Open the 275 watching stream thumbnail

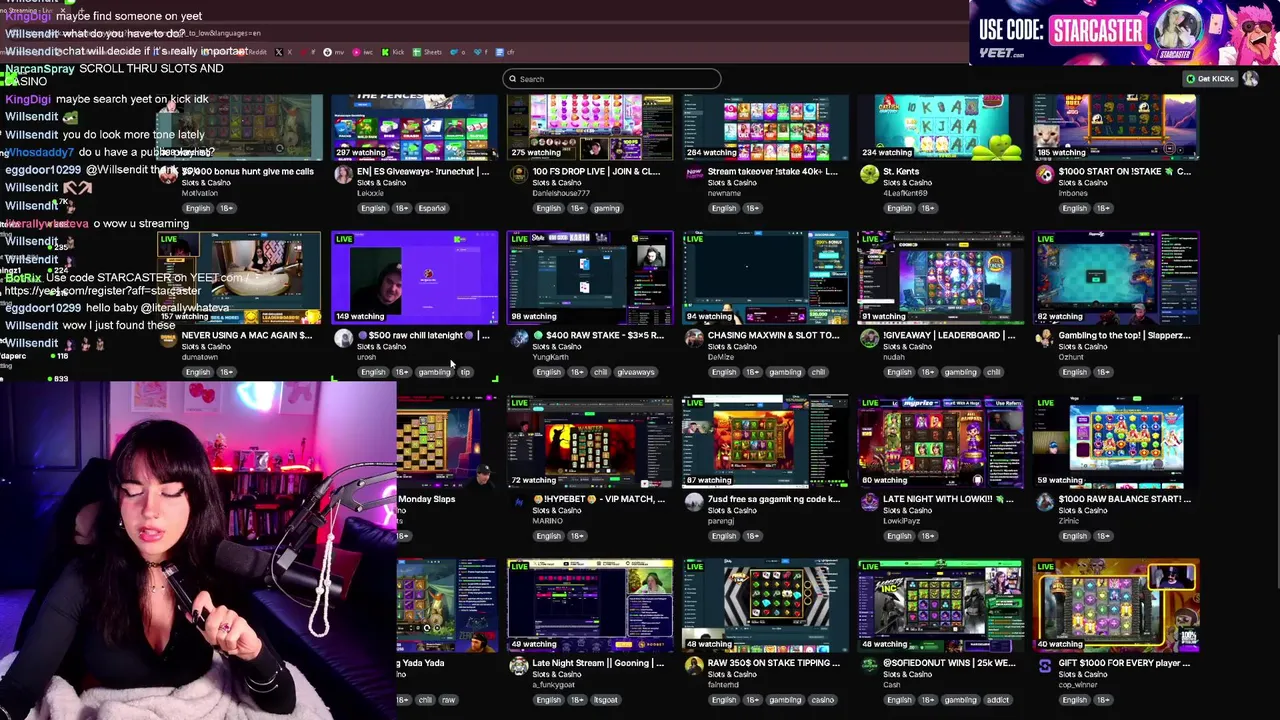click(x=590, y=127)
